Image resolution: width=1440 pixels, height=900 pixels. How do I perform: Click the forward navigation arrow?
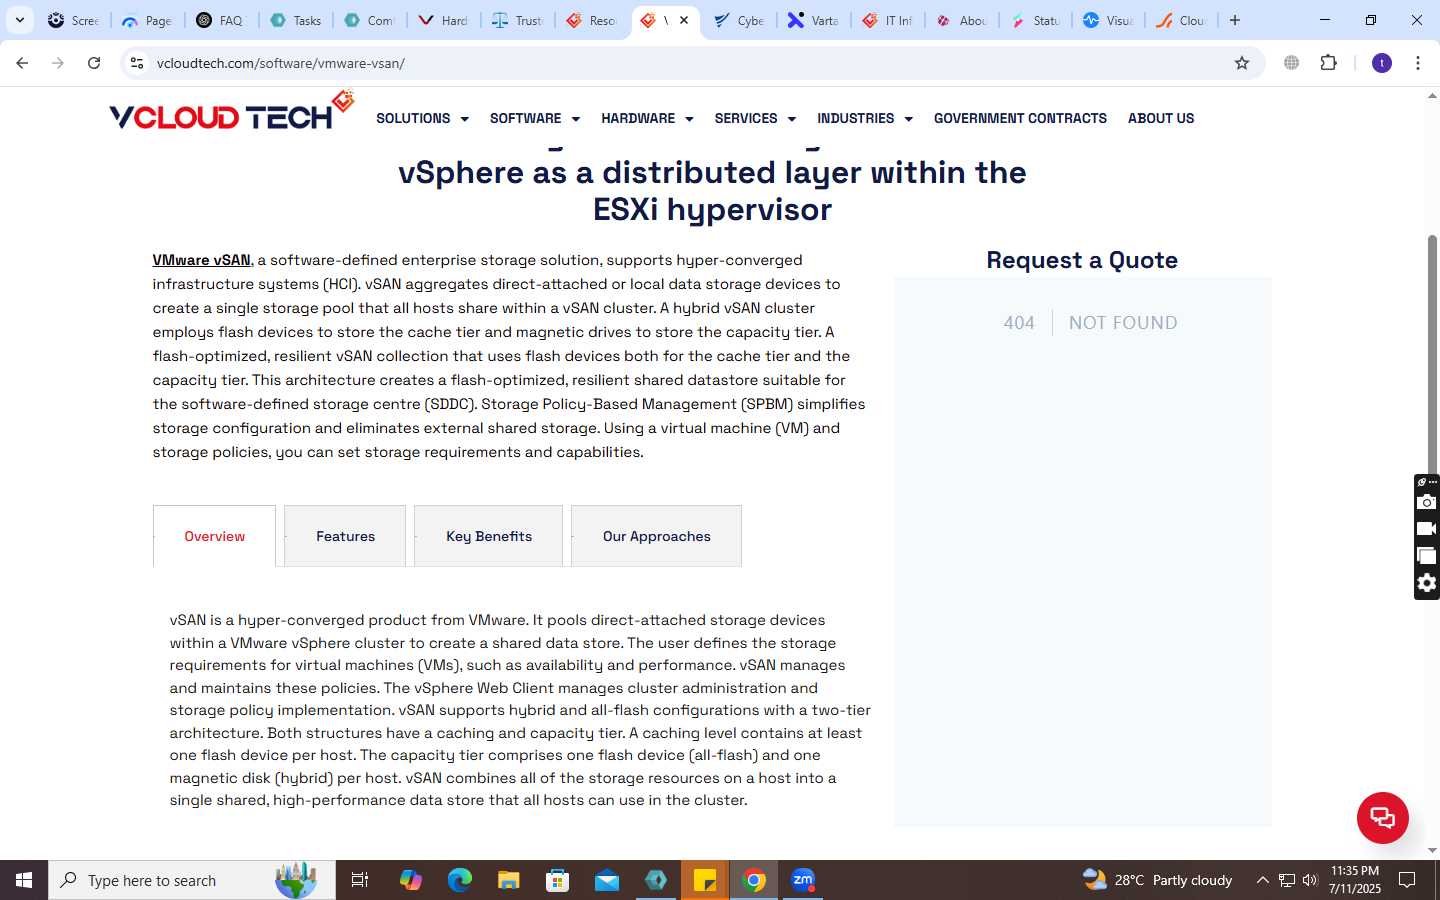[58, 63]
